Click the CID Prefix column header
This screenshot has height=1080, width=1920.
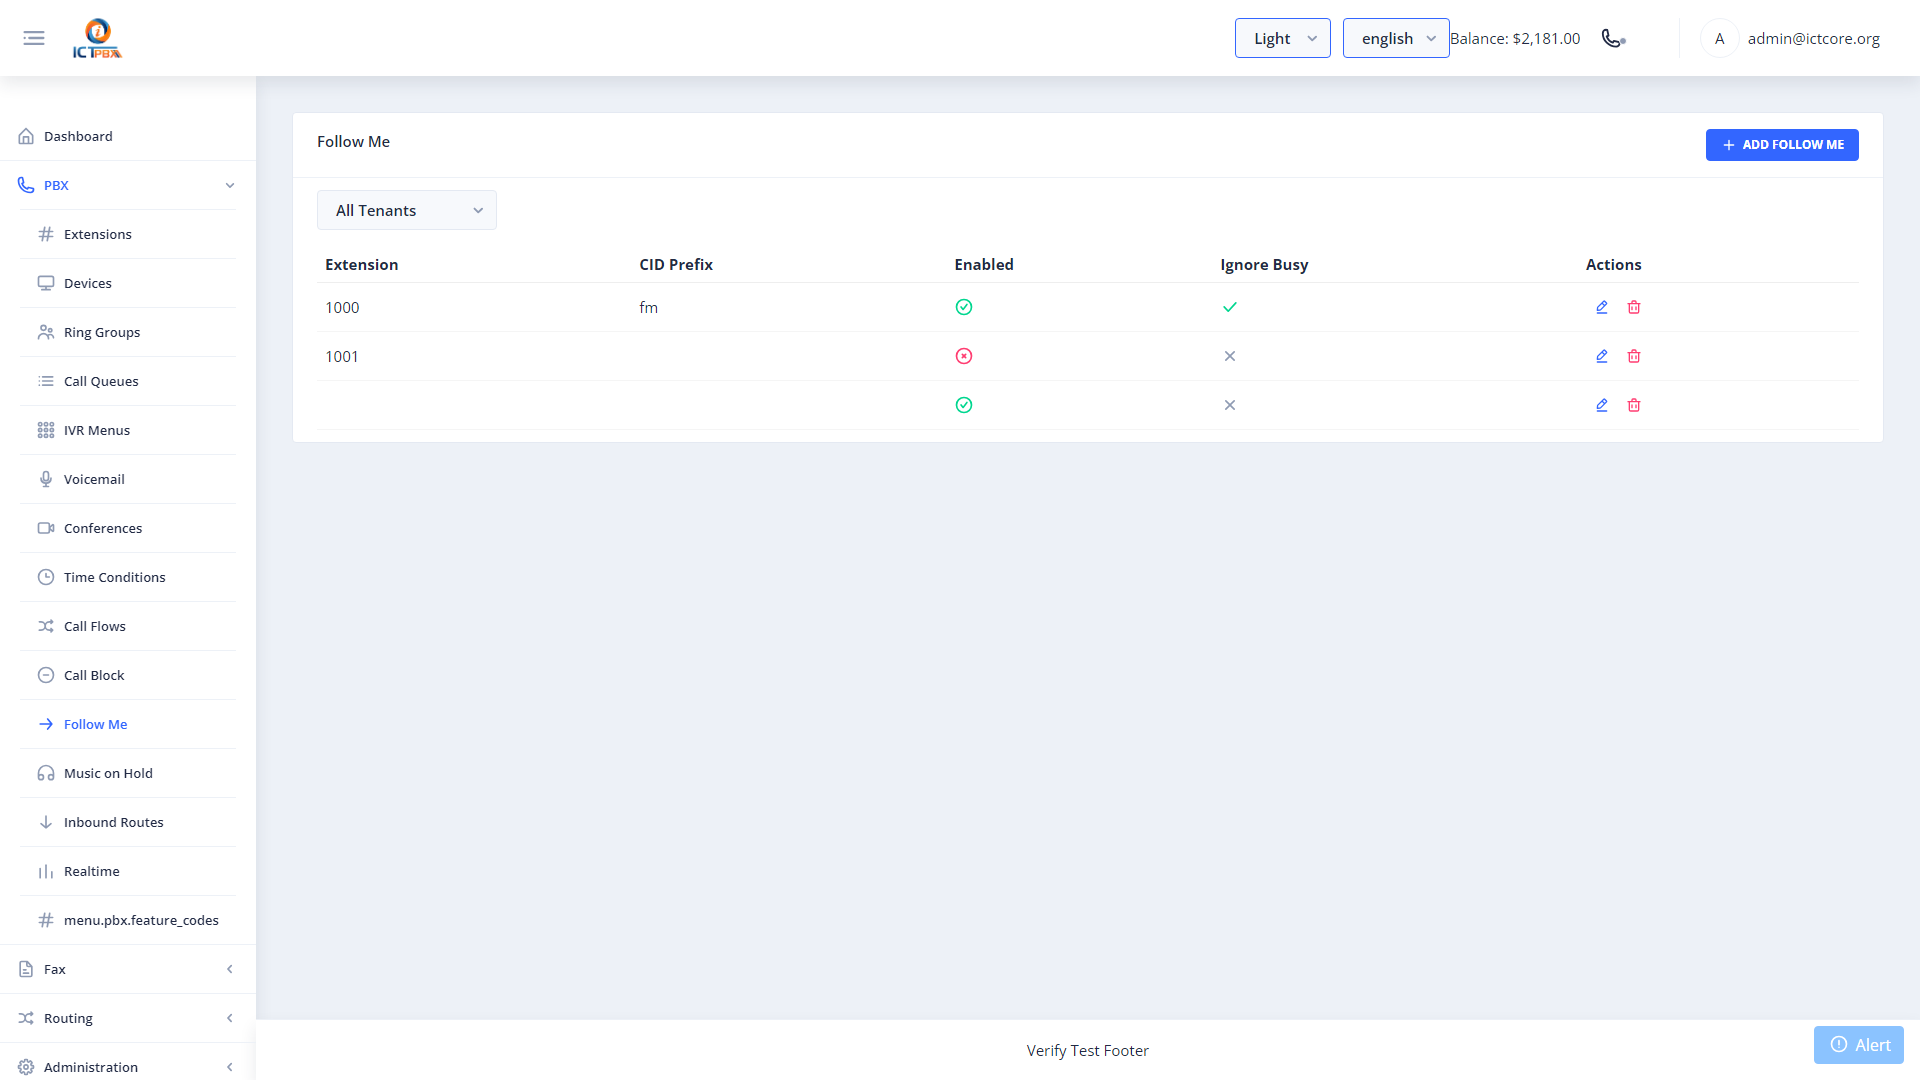[x=676, y=264]
